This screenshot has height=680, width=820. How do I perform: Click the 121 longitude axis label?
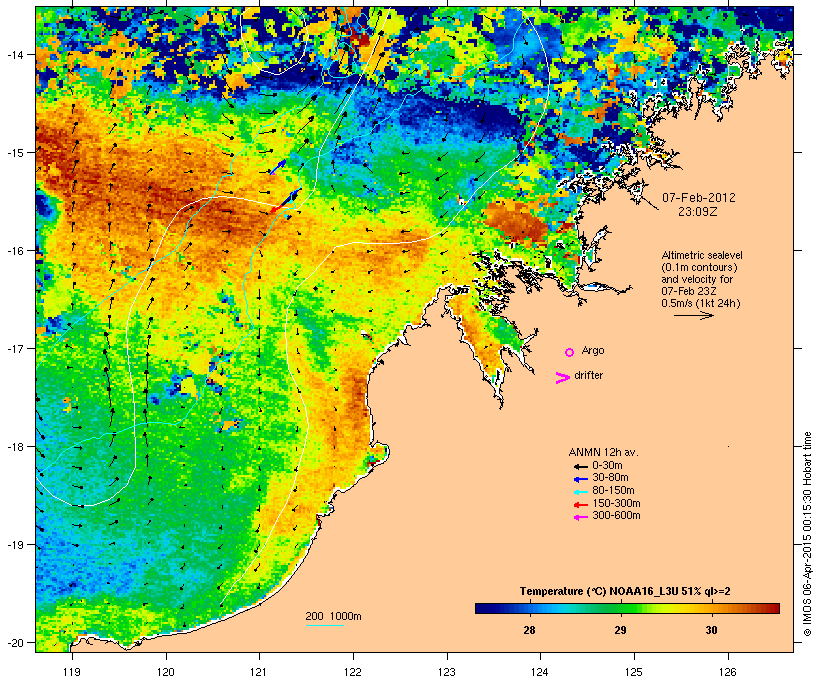(x=260, y=672)
